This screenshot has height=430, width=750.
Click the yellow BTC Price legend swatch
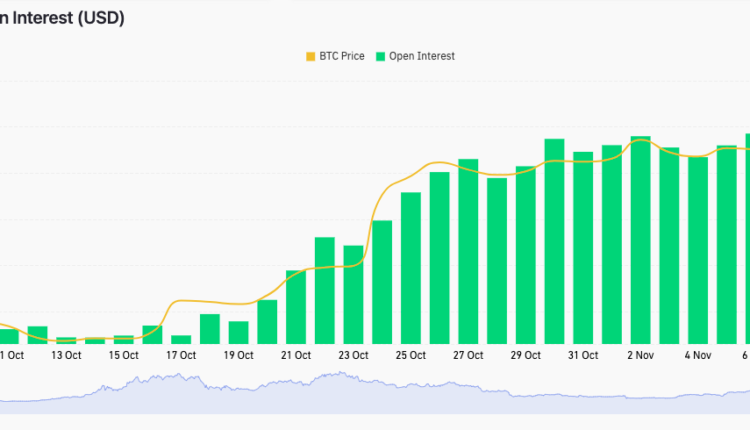pos(307,56)
